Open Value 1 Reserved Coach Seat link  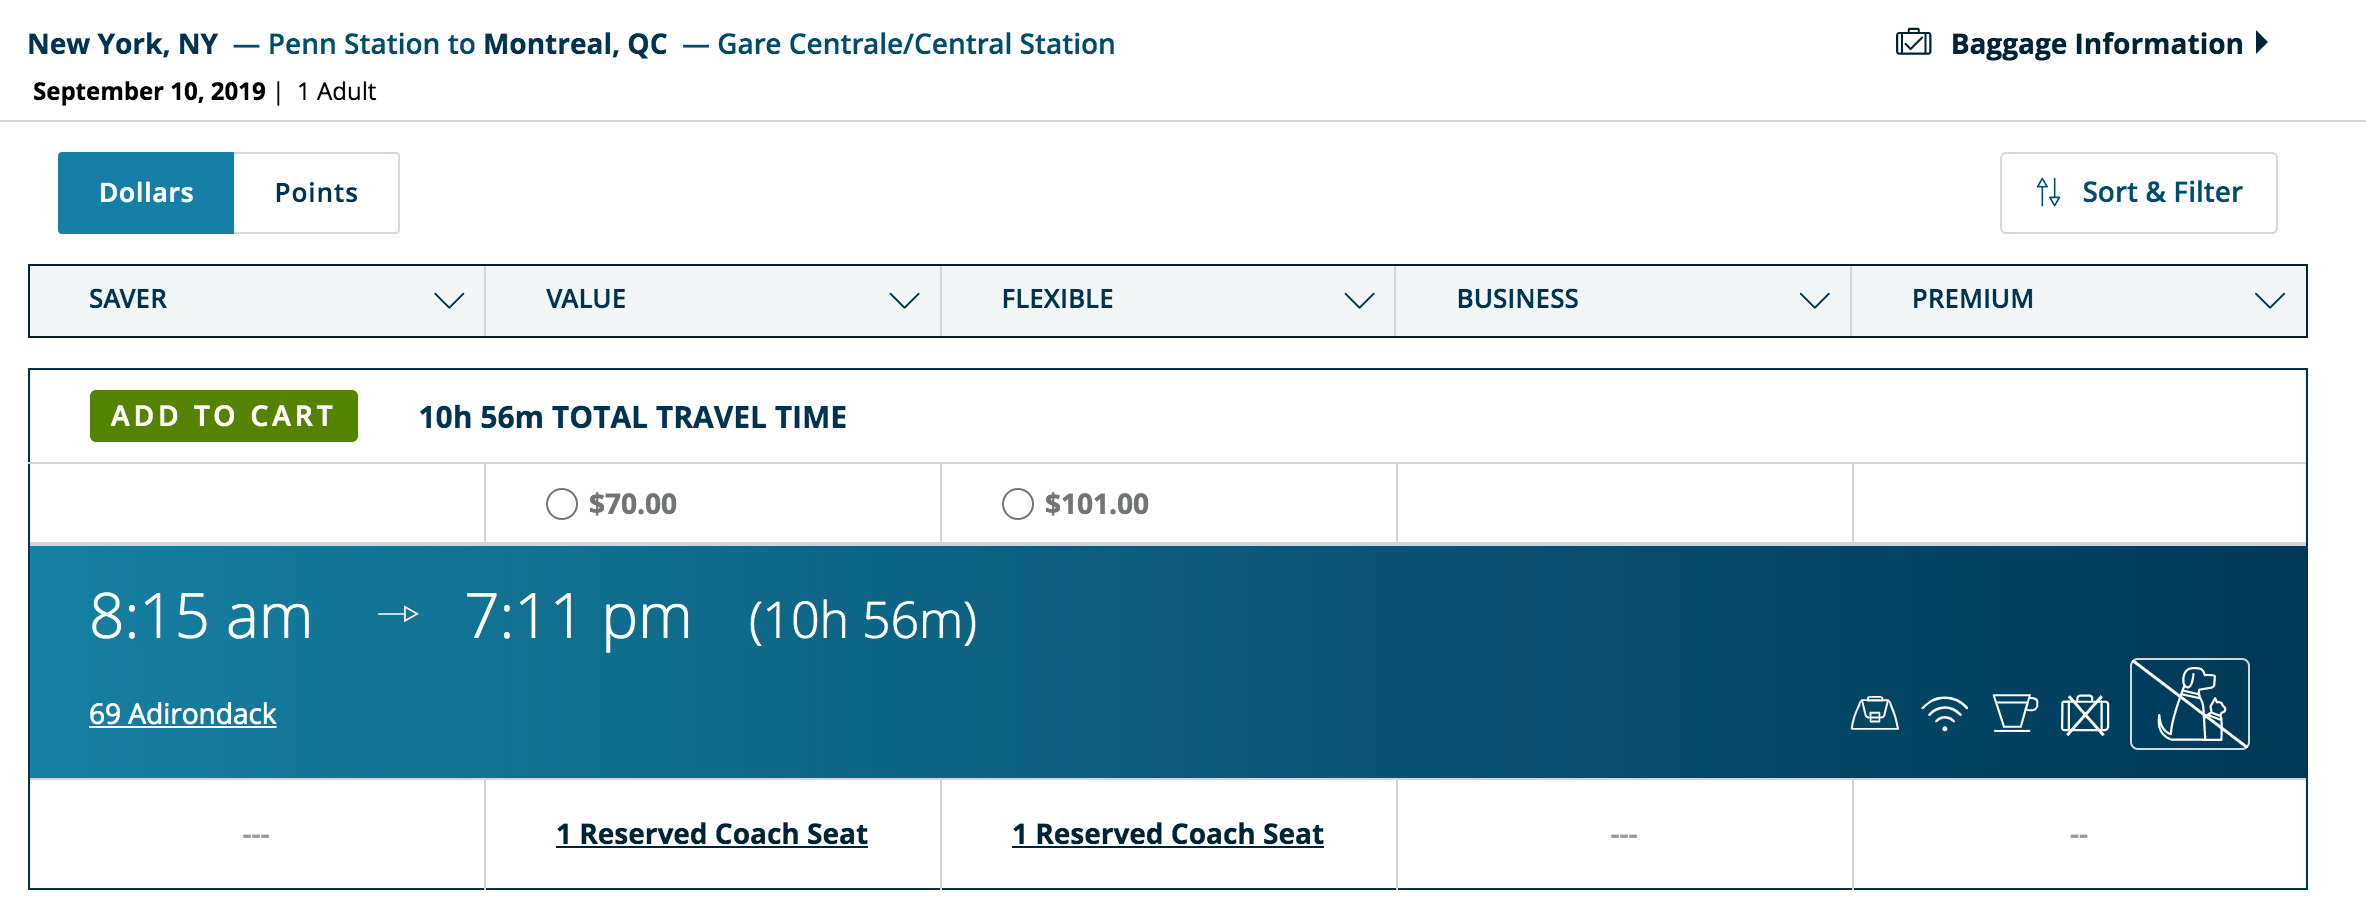pos(712,834)
